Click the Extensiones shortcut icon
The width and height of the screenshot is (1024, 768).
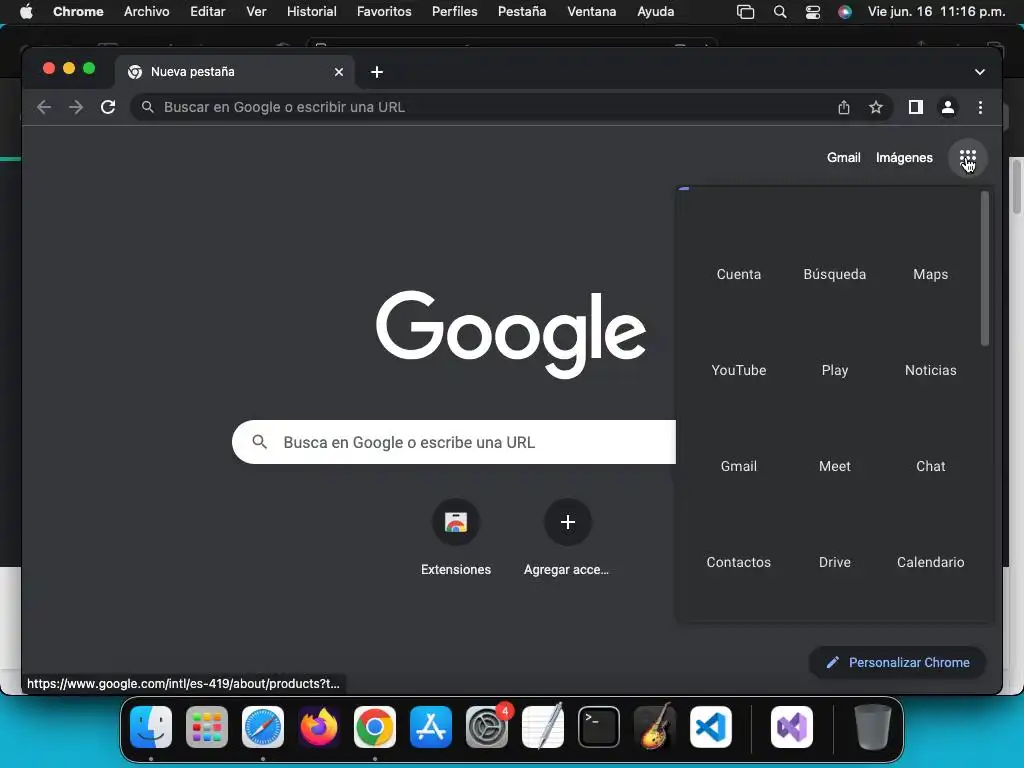pyautogui.click(x=456, y=522)
